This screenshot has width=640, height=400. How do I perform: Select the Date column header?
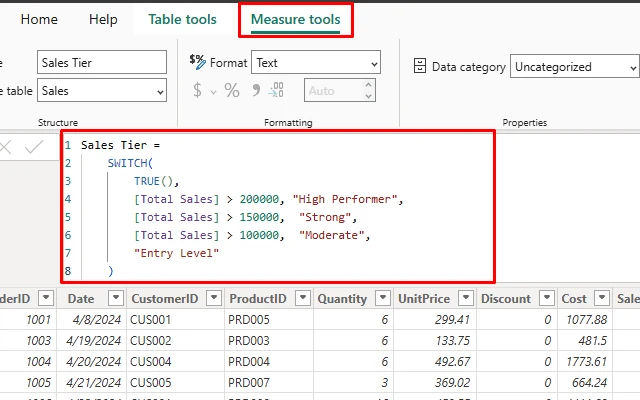tap(81, 299)
